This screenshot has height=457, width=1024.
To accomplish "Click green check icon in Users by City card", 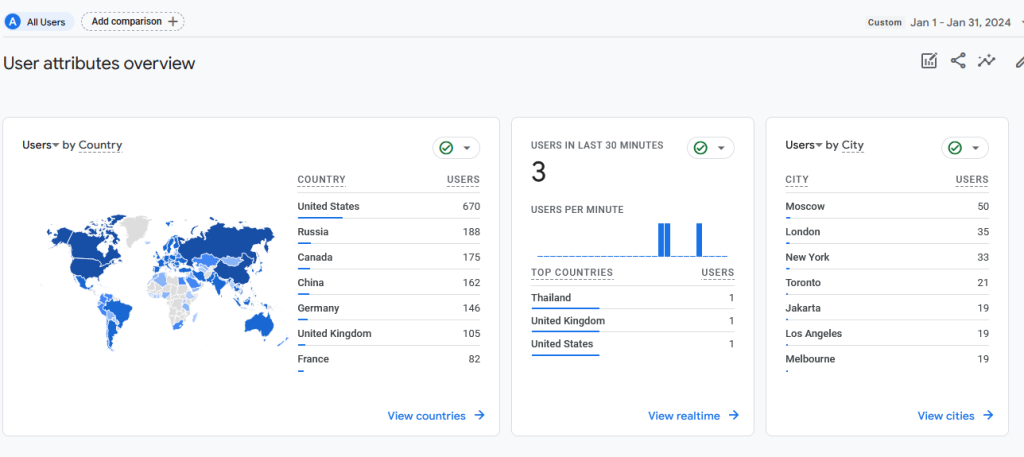I will point(955,148).
